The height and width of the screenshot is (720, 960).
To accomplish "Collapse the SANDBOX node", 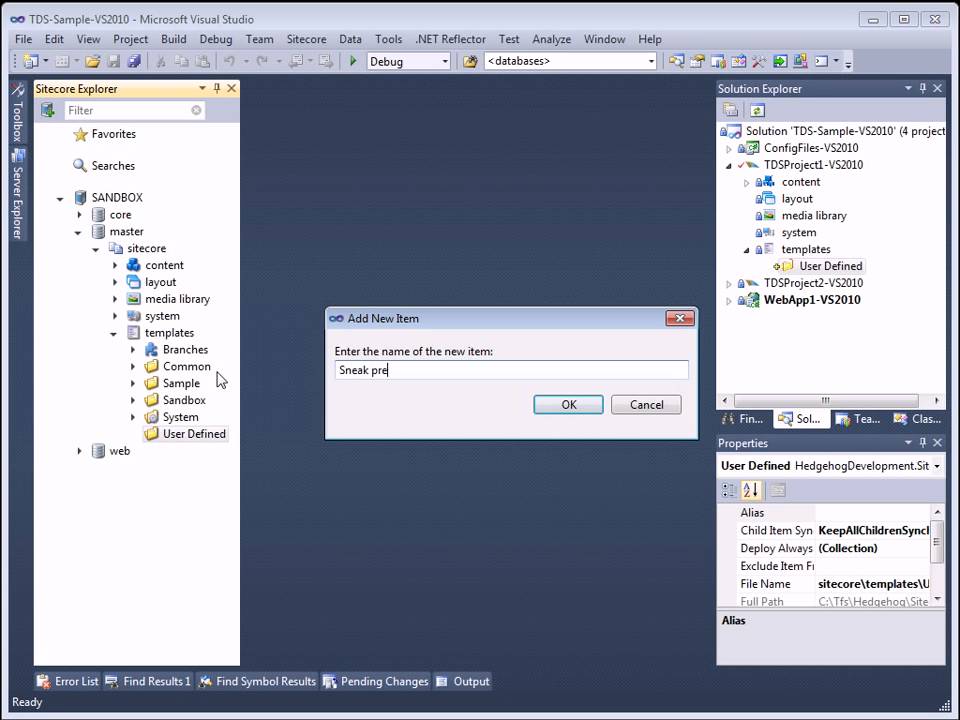I will 60,198.
